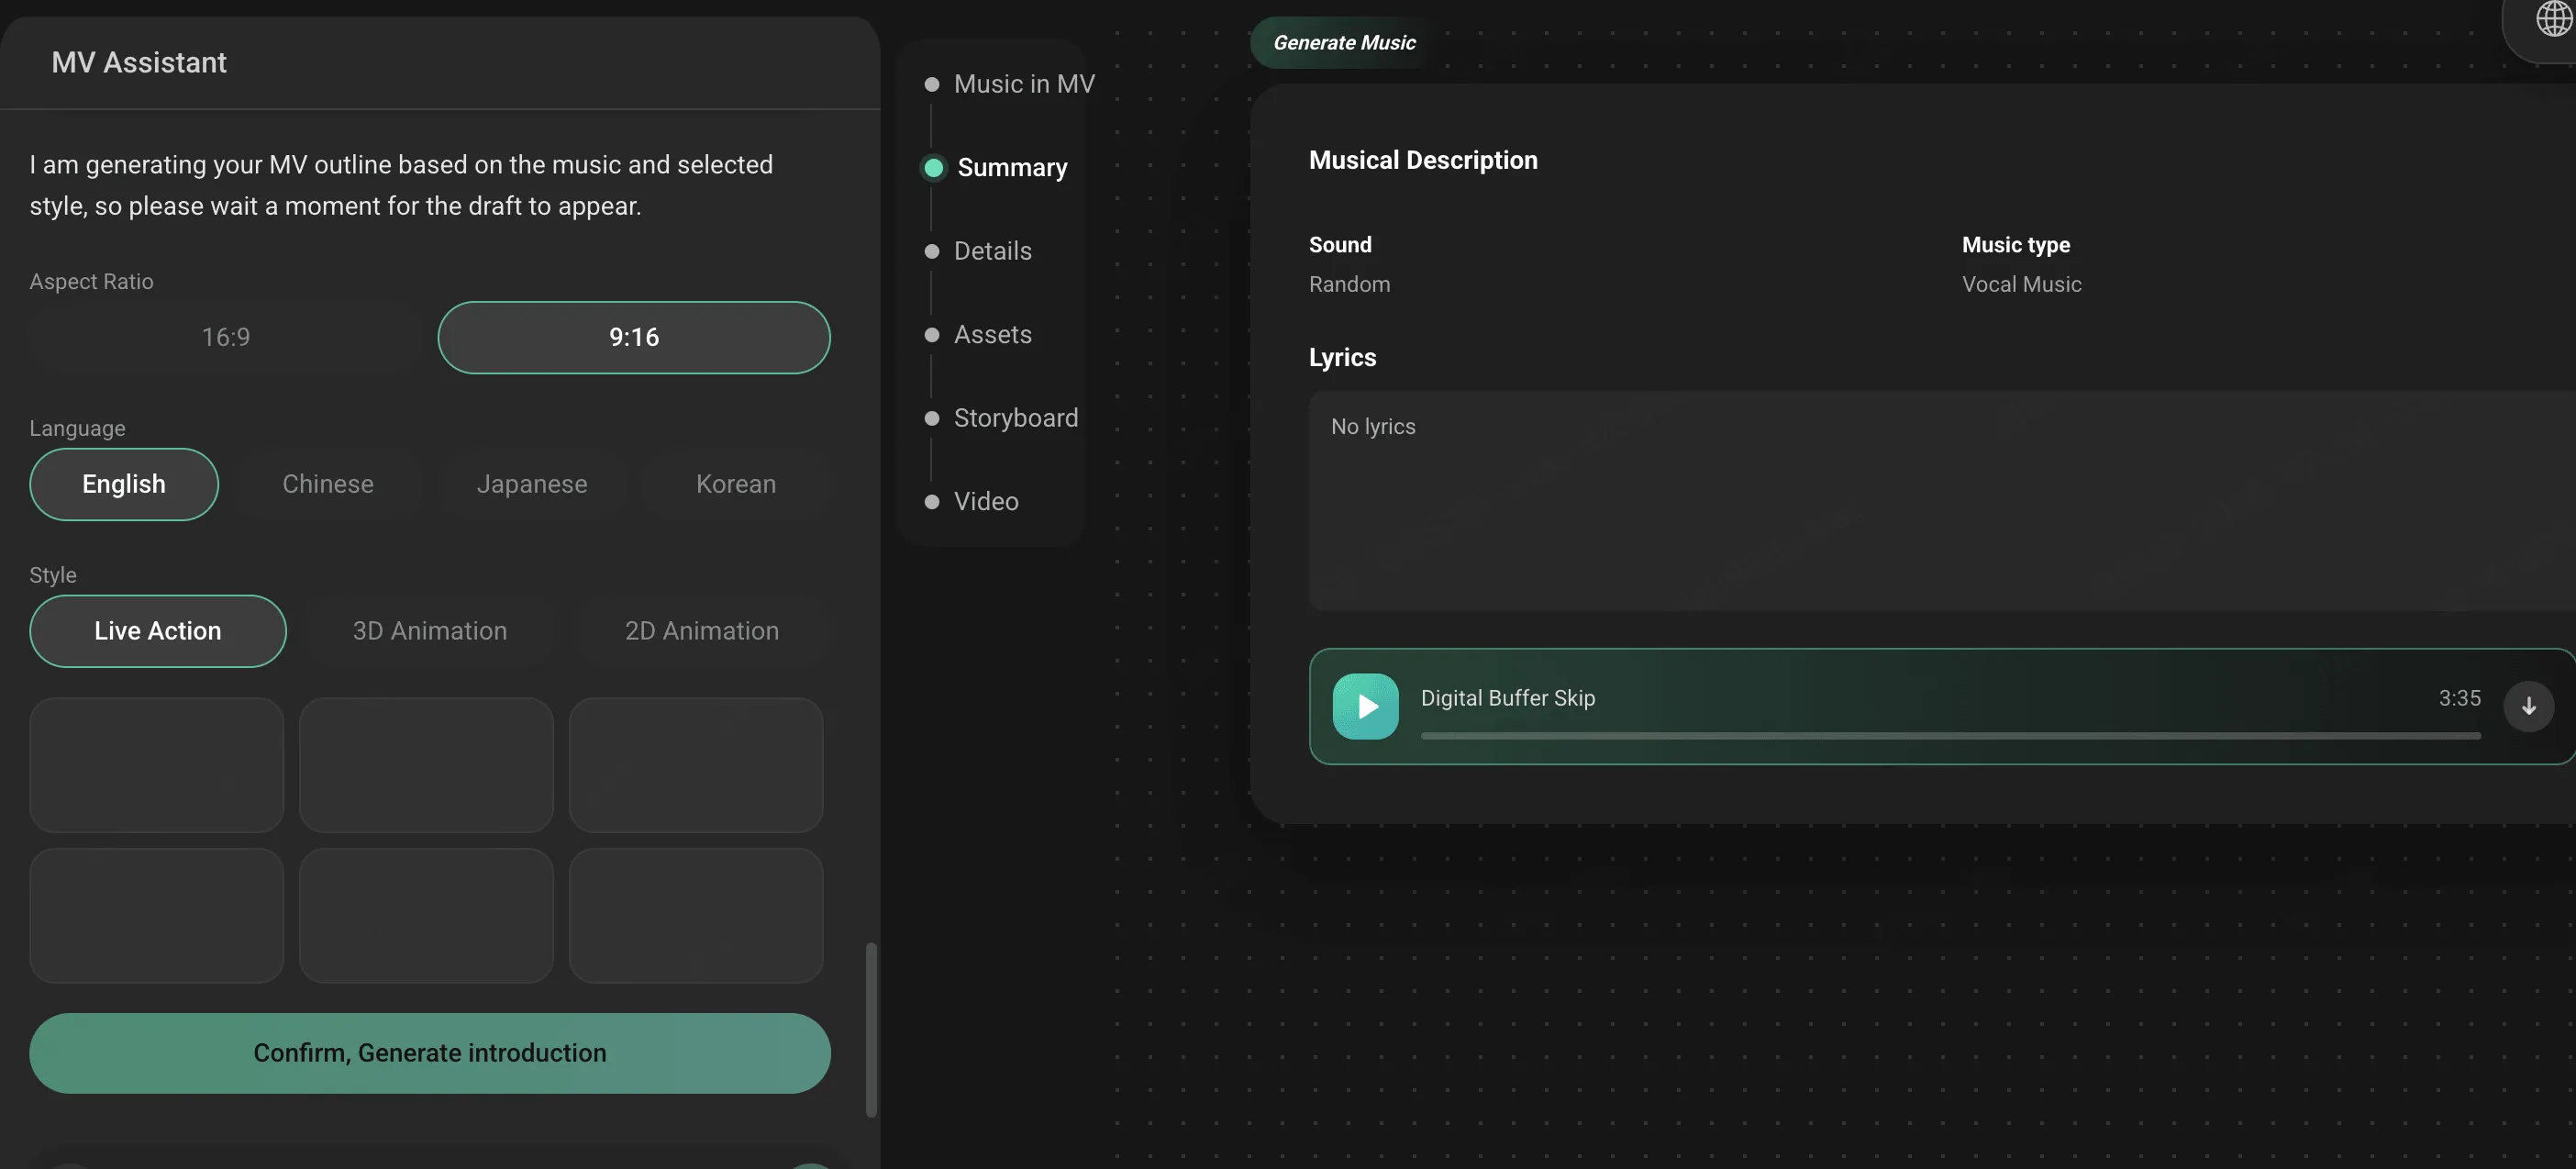Click Confirm, Generate introduction button
2576x1169 pixels.
coord(430,1053)
